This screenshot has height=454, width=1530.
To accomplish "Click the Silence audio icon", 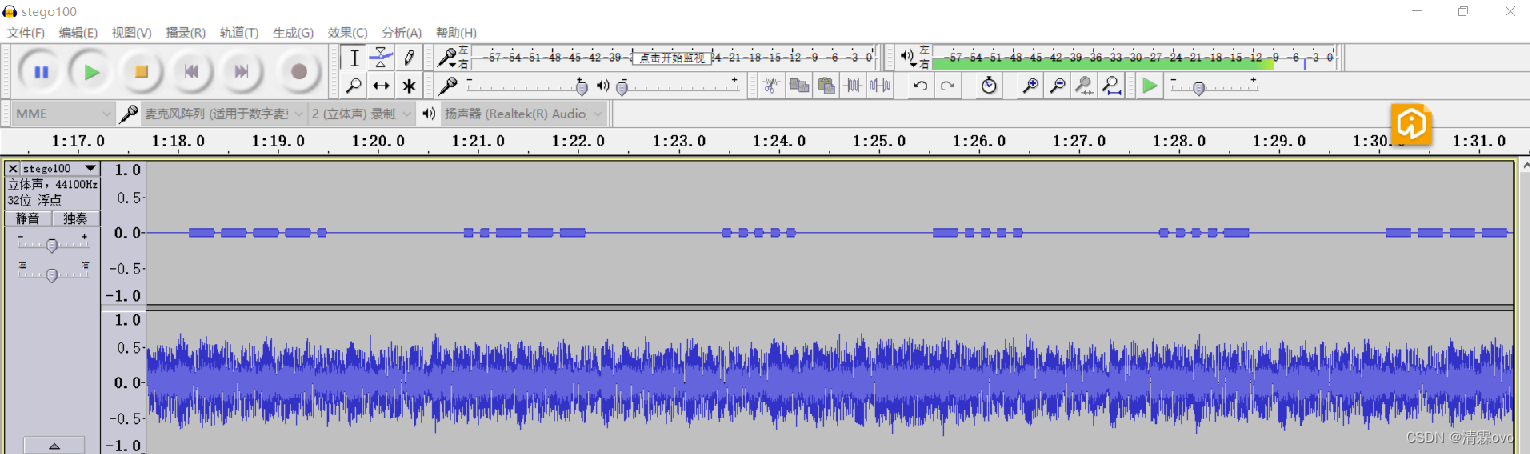I will click(880, 86).
